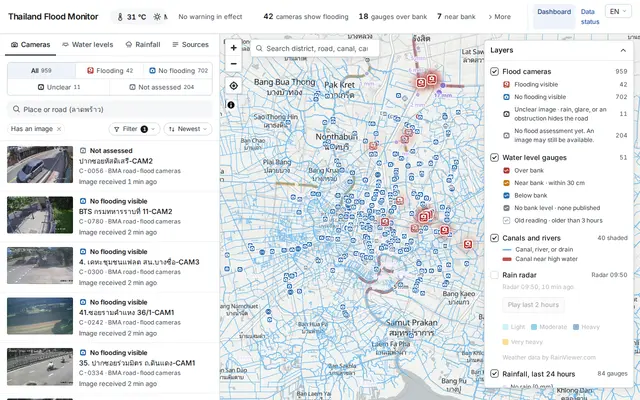Click the sun weather icon
Screen dimensions: 640x400
[x=157, y=17]
